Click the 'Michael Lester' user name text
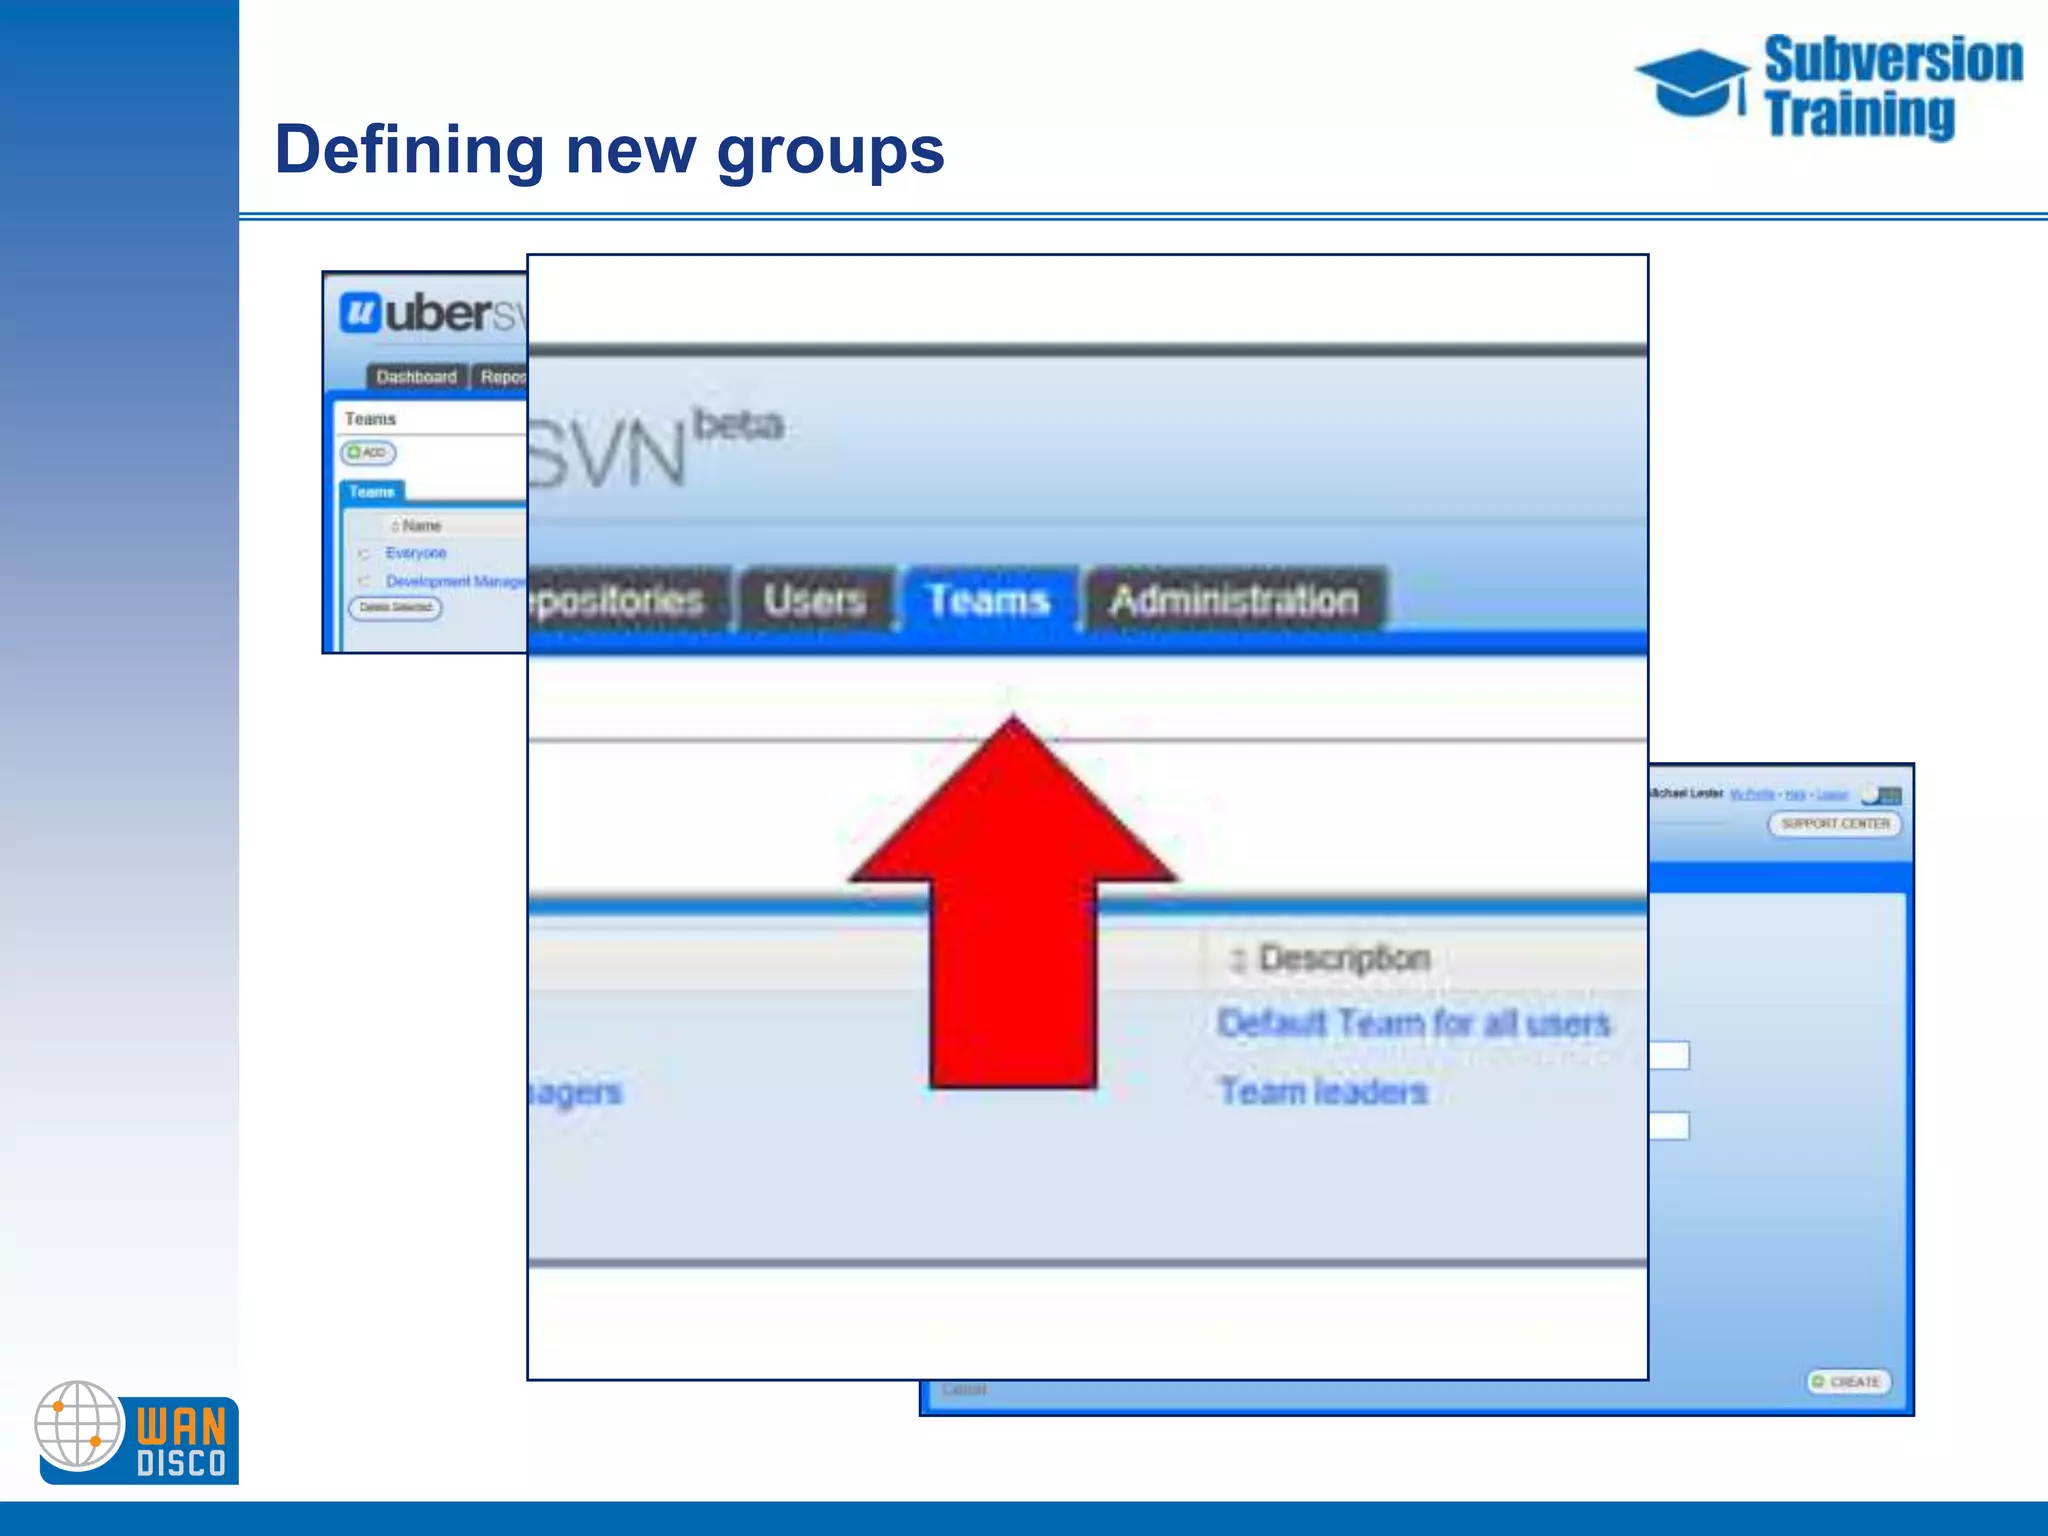Screen dimensions: 2048x1536 (x=1686, y=793)
